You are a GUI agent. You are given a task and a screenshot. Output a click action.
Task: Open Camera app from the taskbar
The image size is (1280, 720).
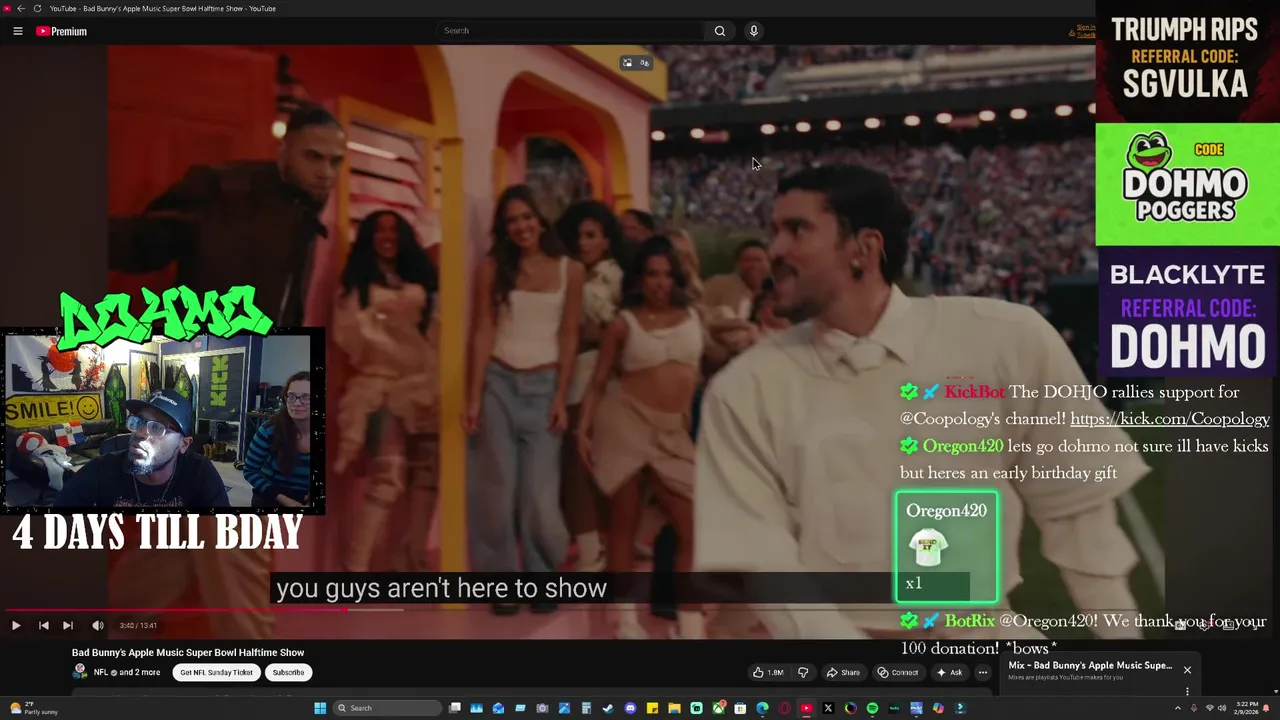click(x=542, y=708)
